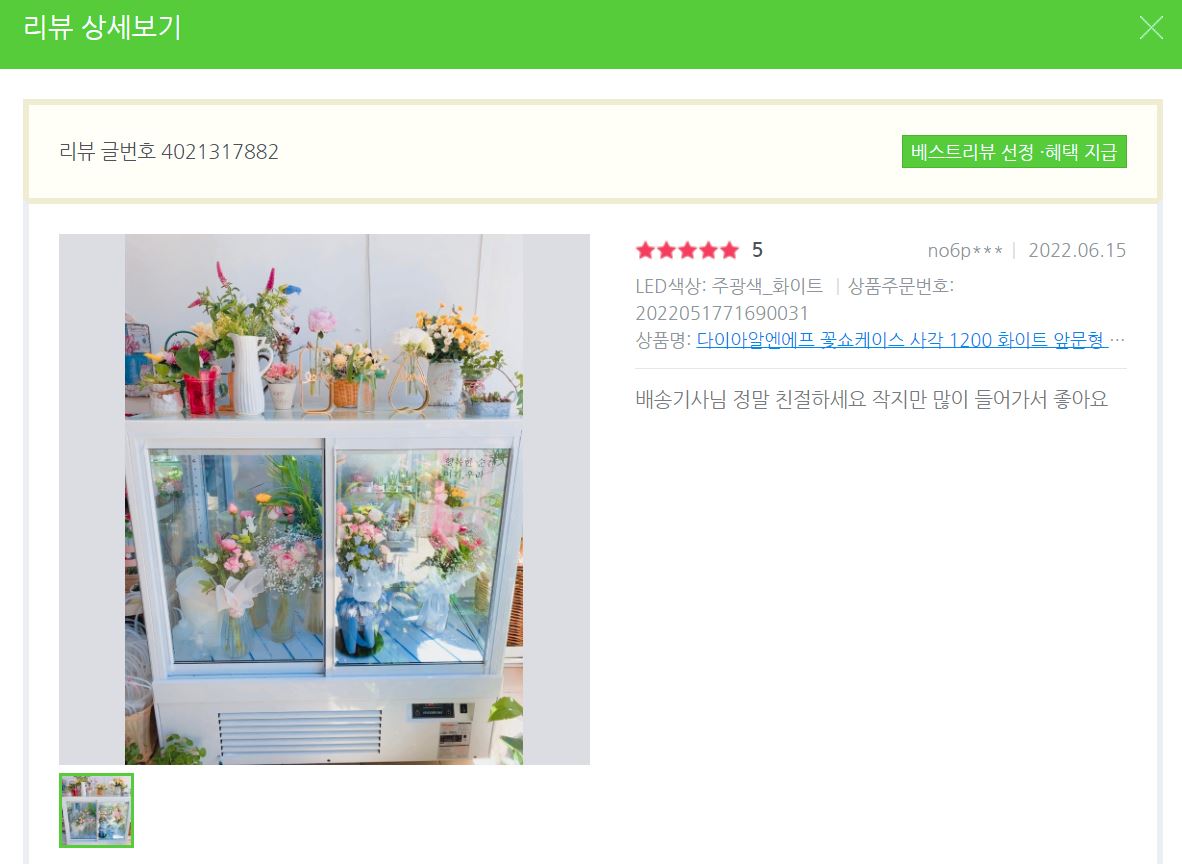
Task: Click the fifth red rating star
Action: [730, 250]
